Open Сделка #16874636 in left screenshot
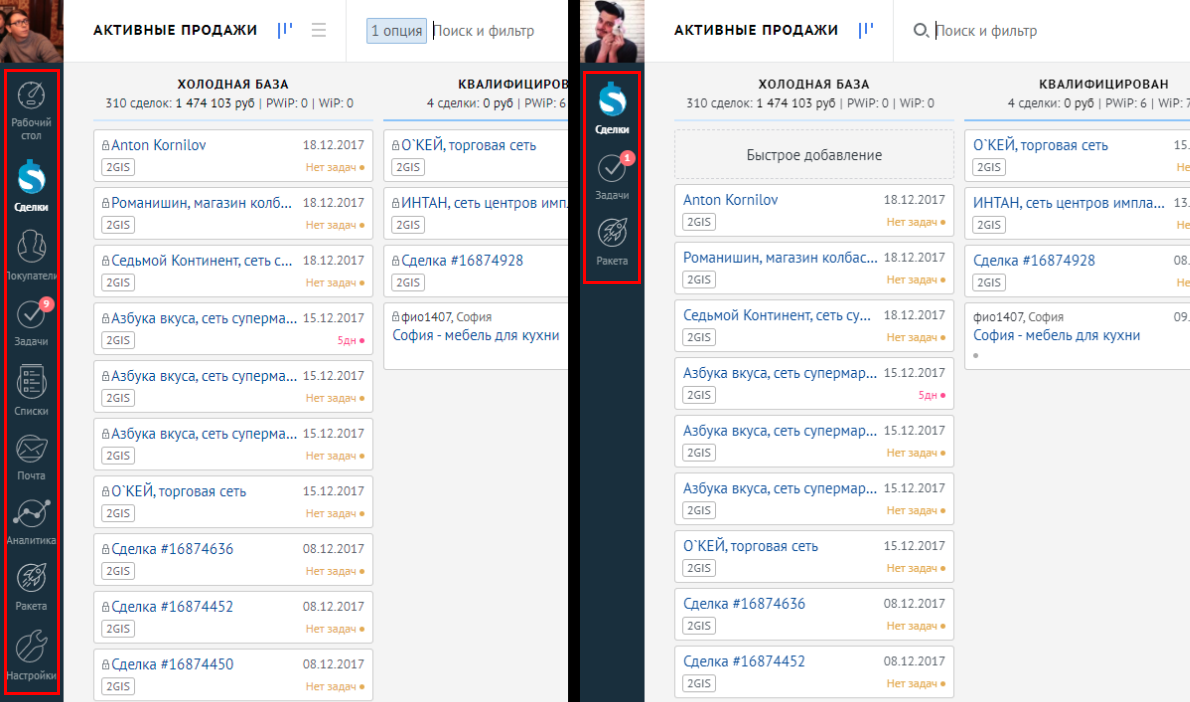The width and height of the screenshot is (1190, 702). [x=172, y=549]
